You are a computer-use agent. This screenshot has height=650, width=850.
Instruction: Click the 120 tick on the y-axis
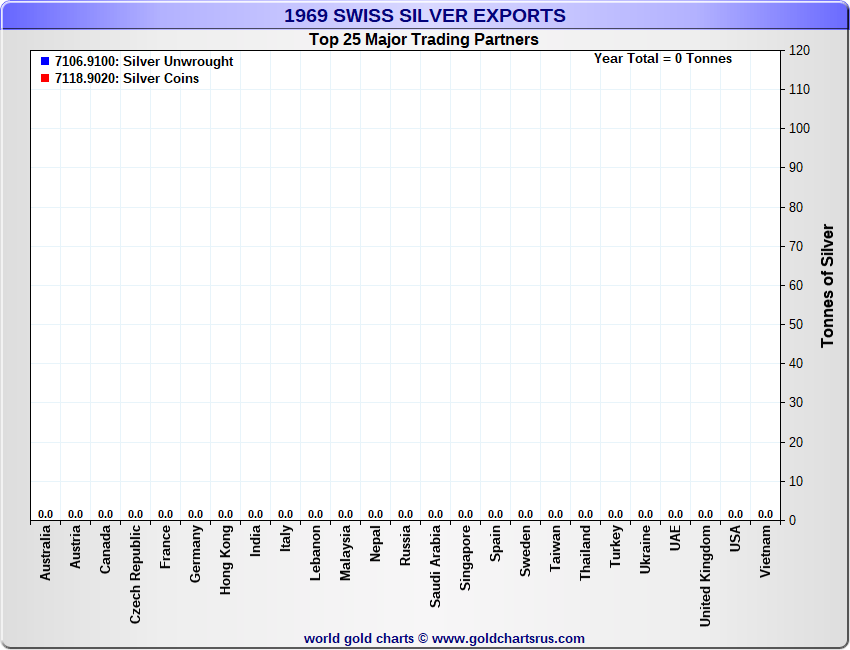799,50
